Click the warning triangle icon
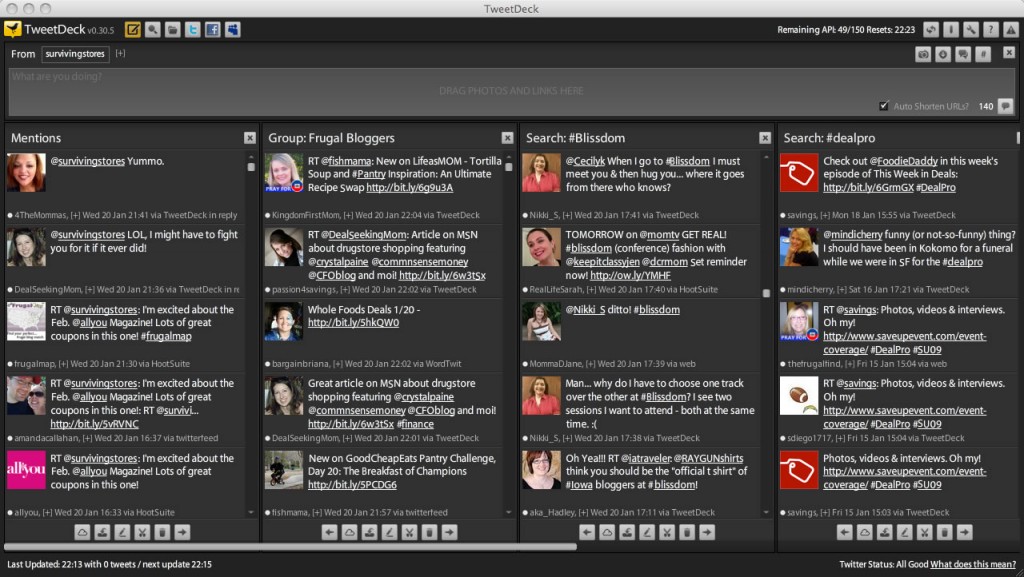This screenshot has height=577, width=1024. click(1010, 29)
